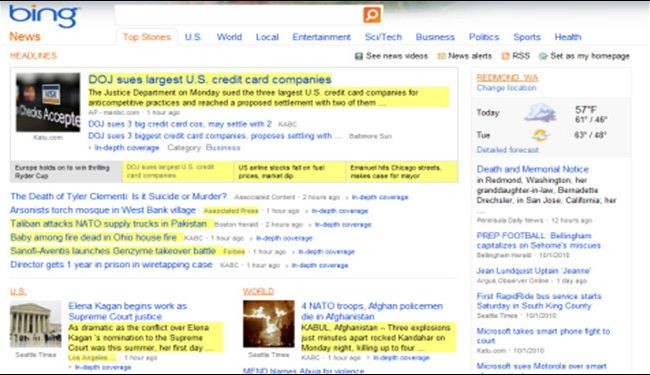This screenshot has height=375, width=650.
Task: Click the orange search magnifier button
Action: click(372, 15)
